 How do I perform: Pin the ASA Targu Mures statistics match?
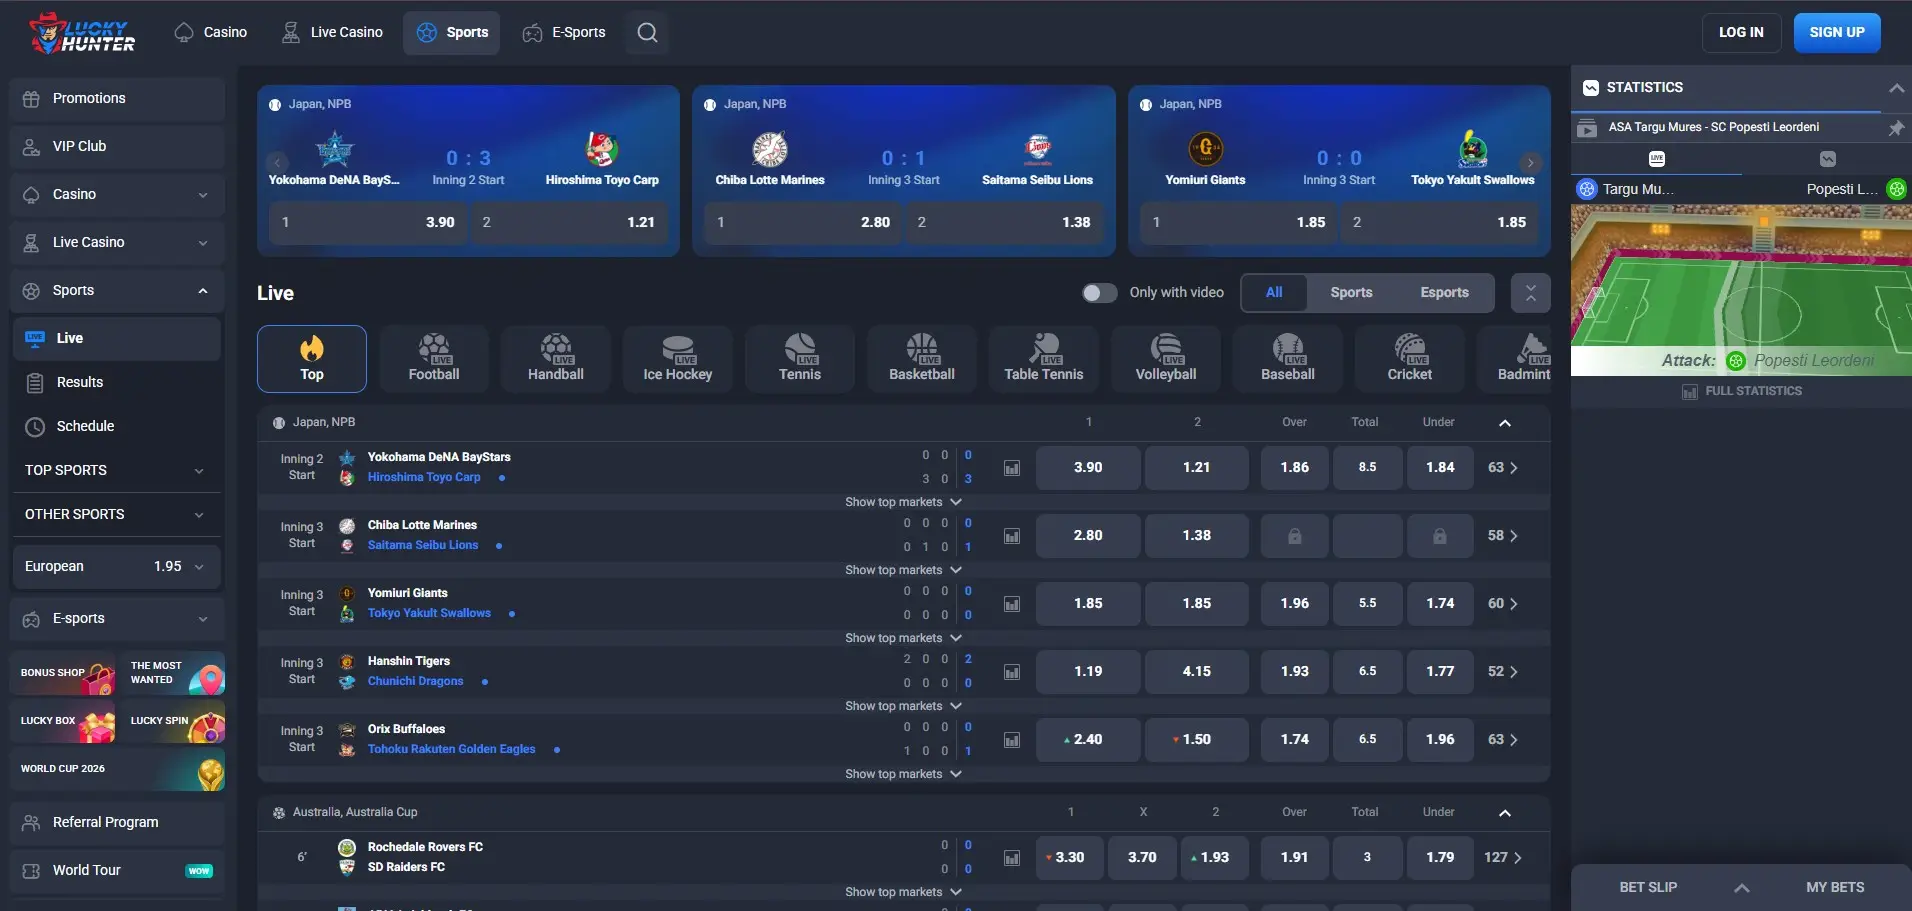click(x=1895, y=128)
